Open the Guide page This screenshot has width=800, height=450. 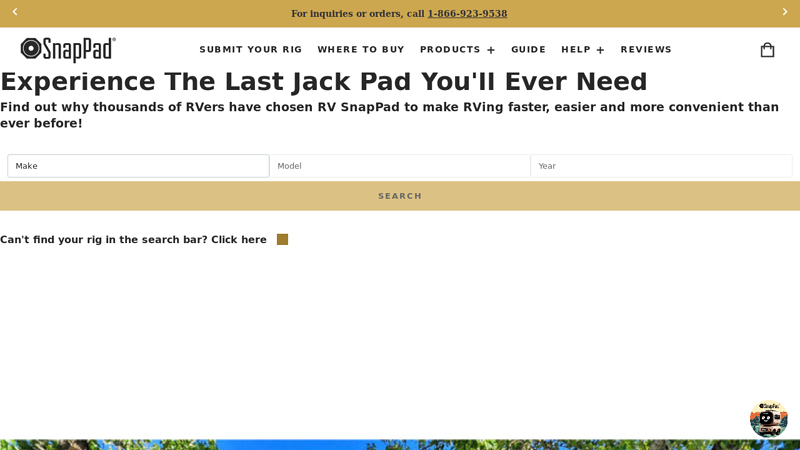tap(529, 49)
